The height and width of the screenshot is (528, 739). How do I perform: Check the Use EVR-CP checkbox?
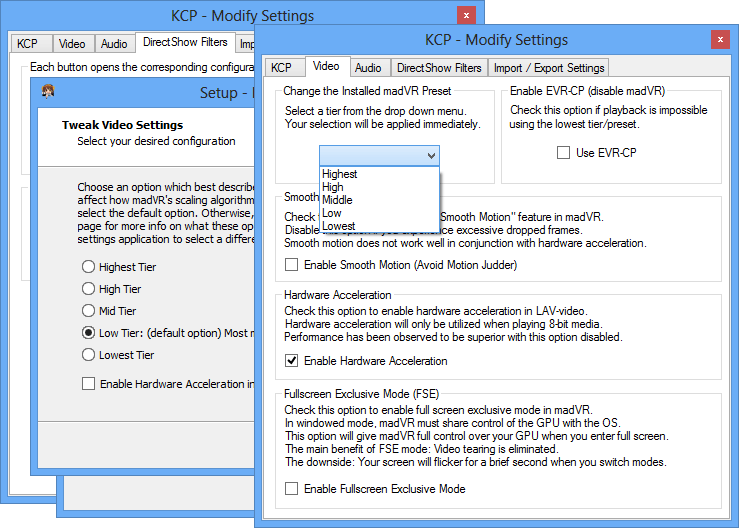tap(564, 153)
